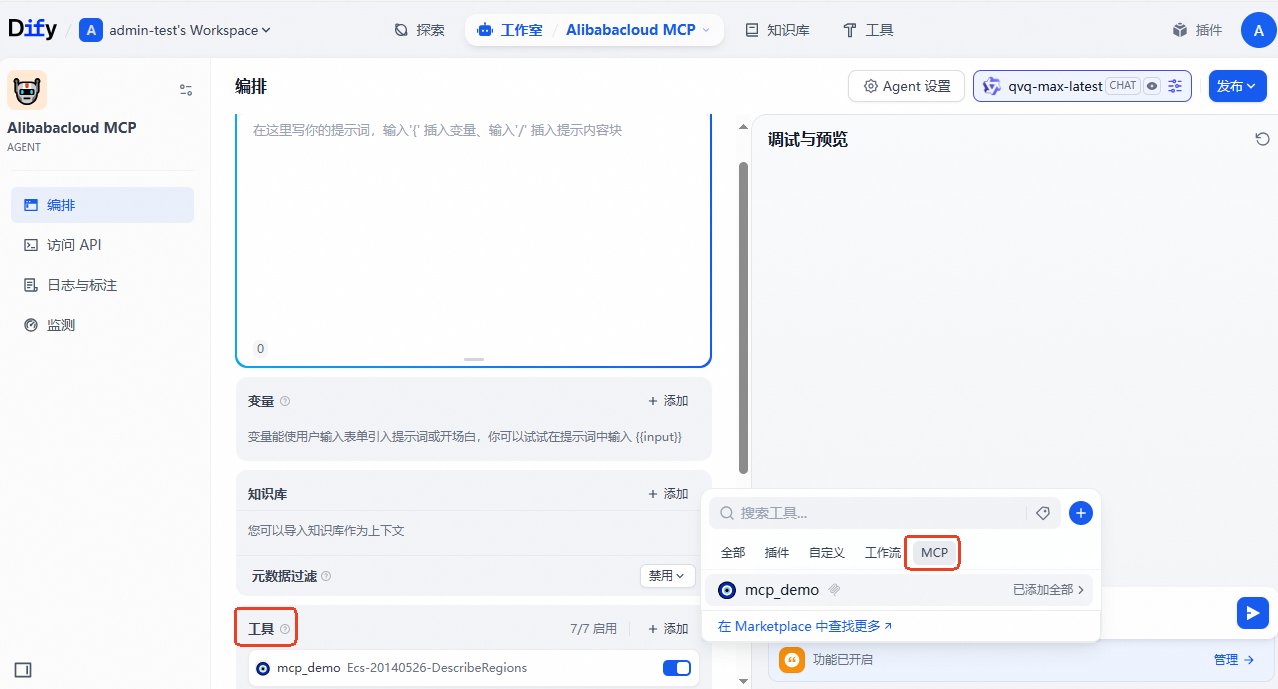Click the orange 功能已开启 icon
Image resolution: width=1278 pixels, height=689 pixels.
pyautogui.click(x=792, y=660)
